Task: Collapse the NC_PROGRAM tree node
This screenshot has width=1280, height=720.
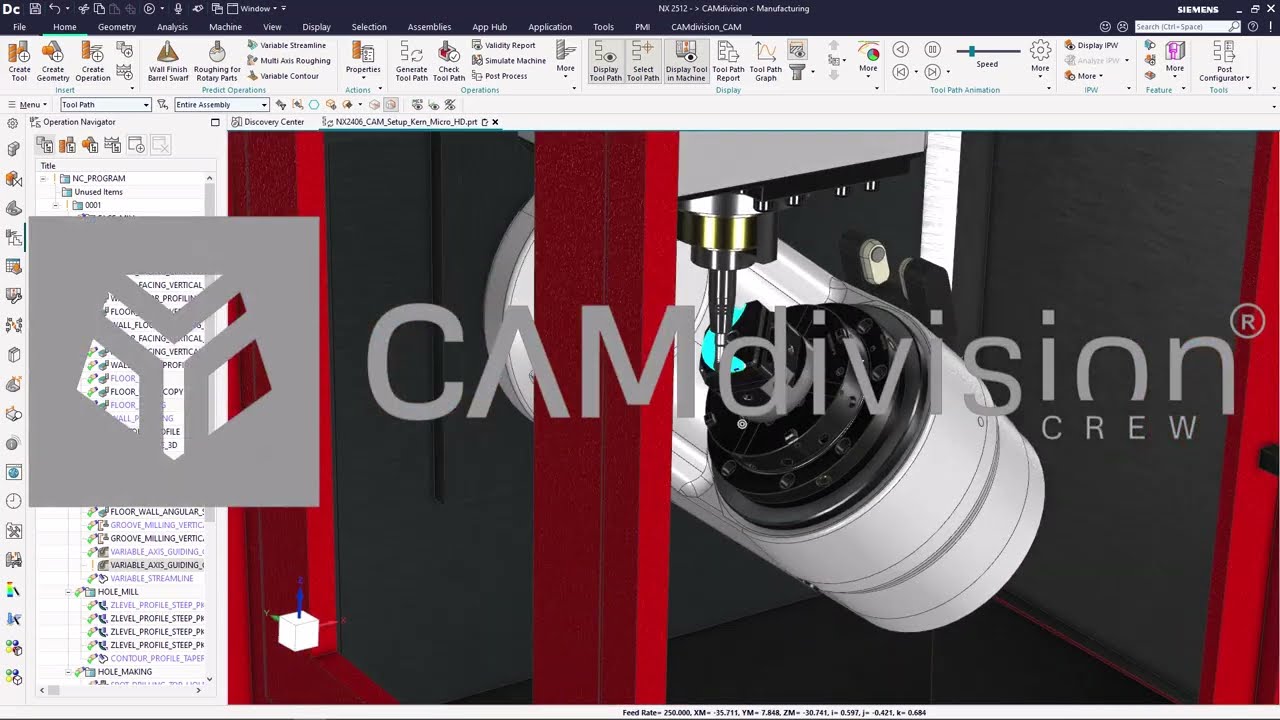Action: [x=43, y=178]
